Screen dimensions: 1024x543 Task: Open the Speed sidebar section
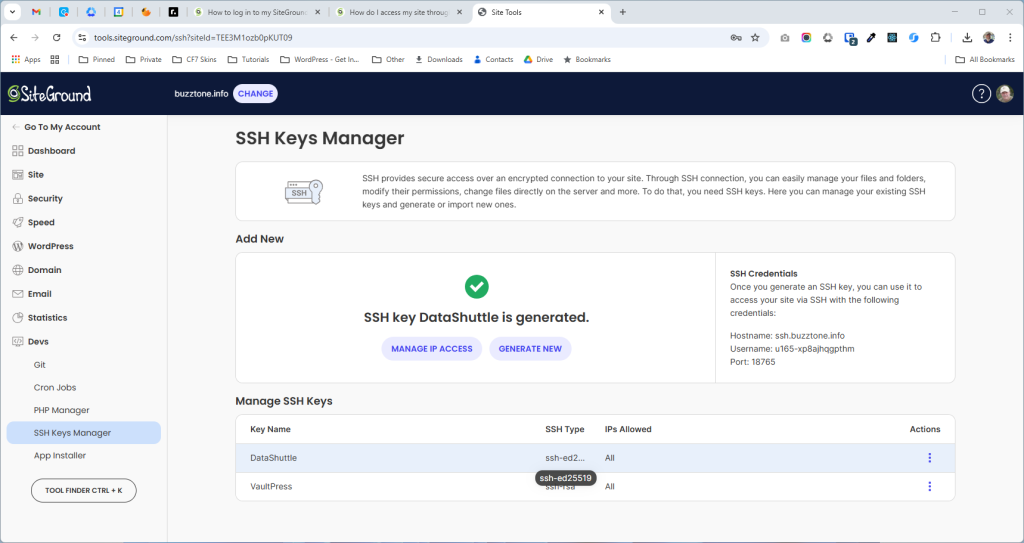[41, 223]
